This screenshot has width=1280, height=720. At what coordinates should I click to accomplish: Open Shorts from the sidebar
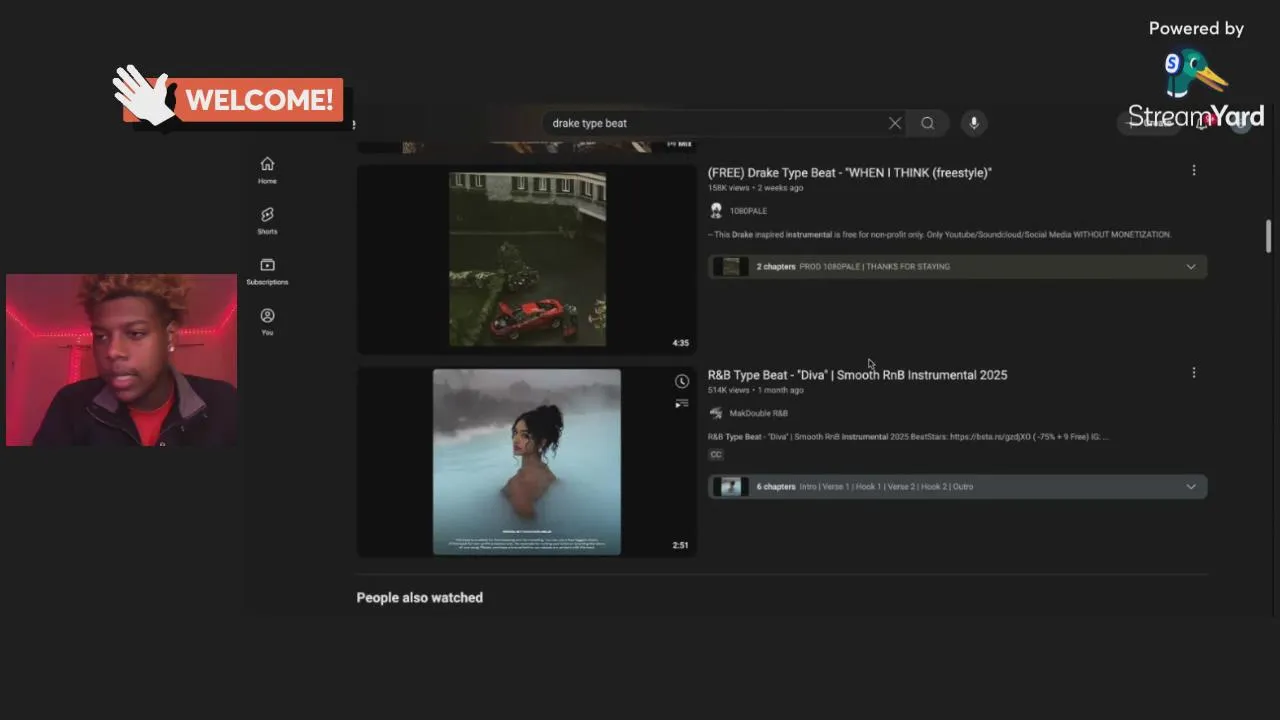[267, 220]
